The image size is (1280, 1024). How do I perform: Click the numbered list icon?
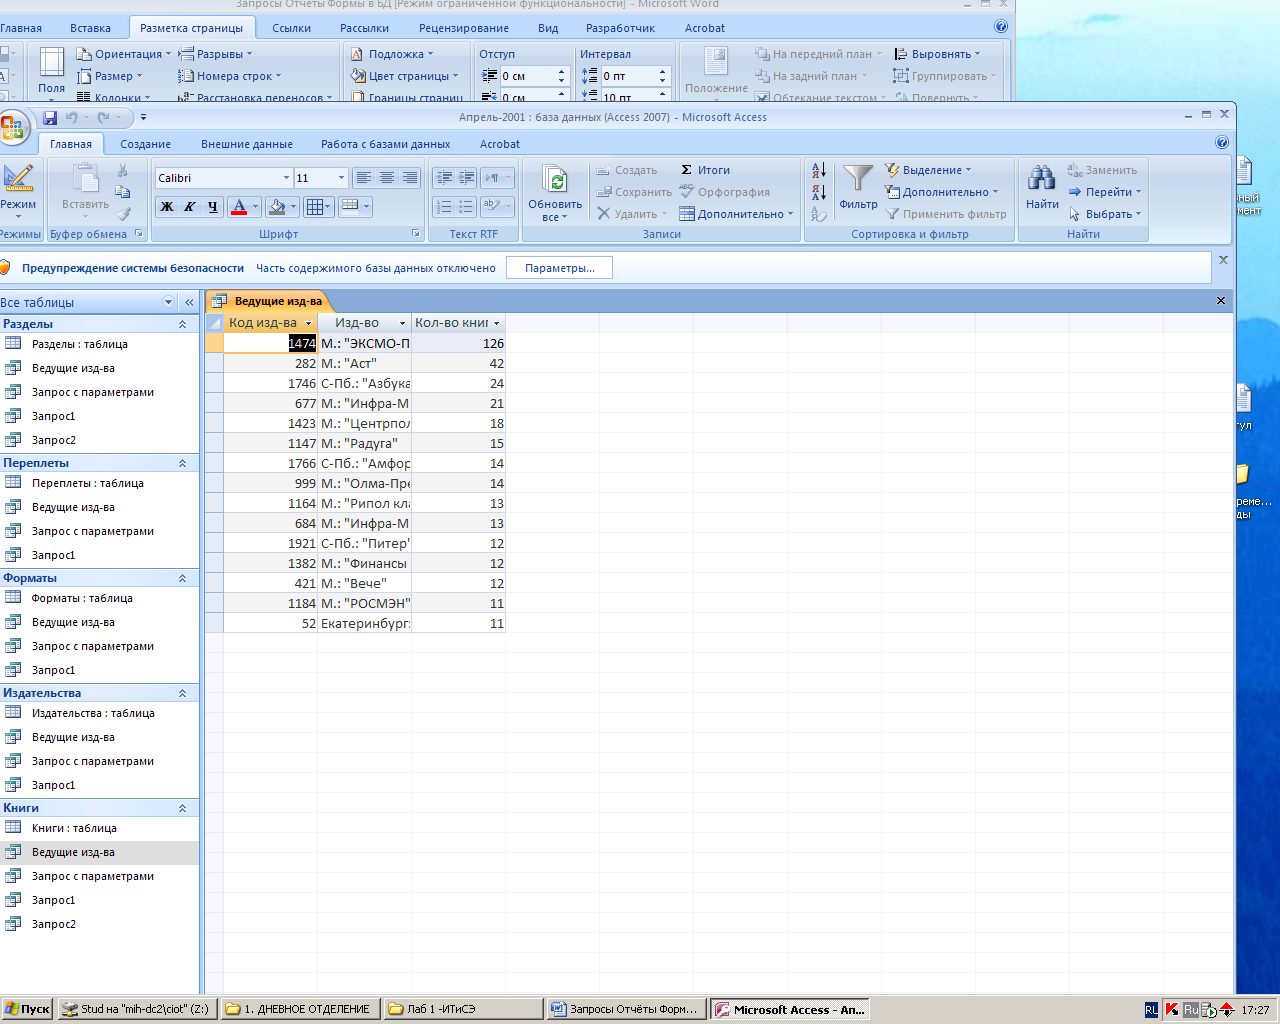tap(444, 207)
